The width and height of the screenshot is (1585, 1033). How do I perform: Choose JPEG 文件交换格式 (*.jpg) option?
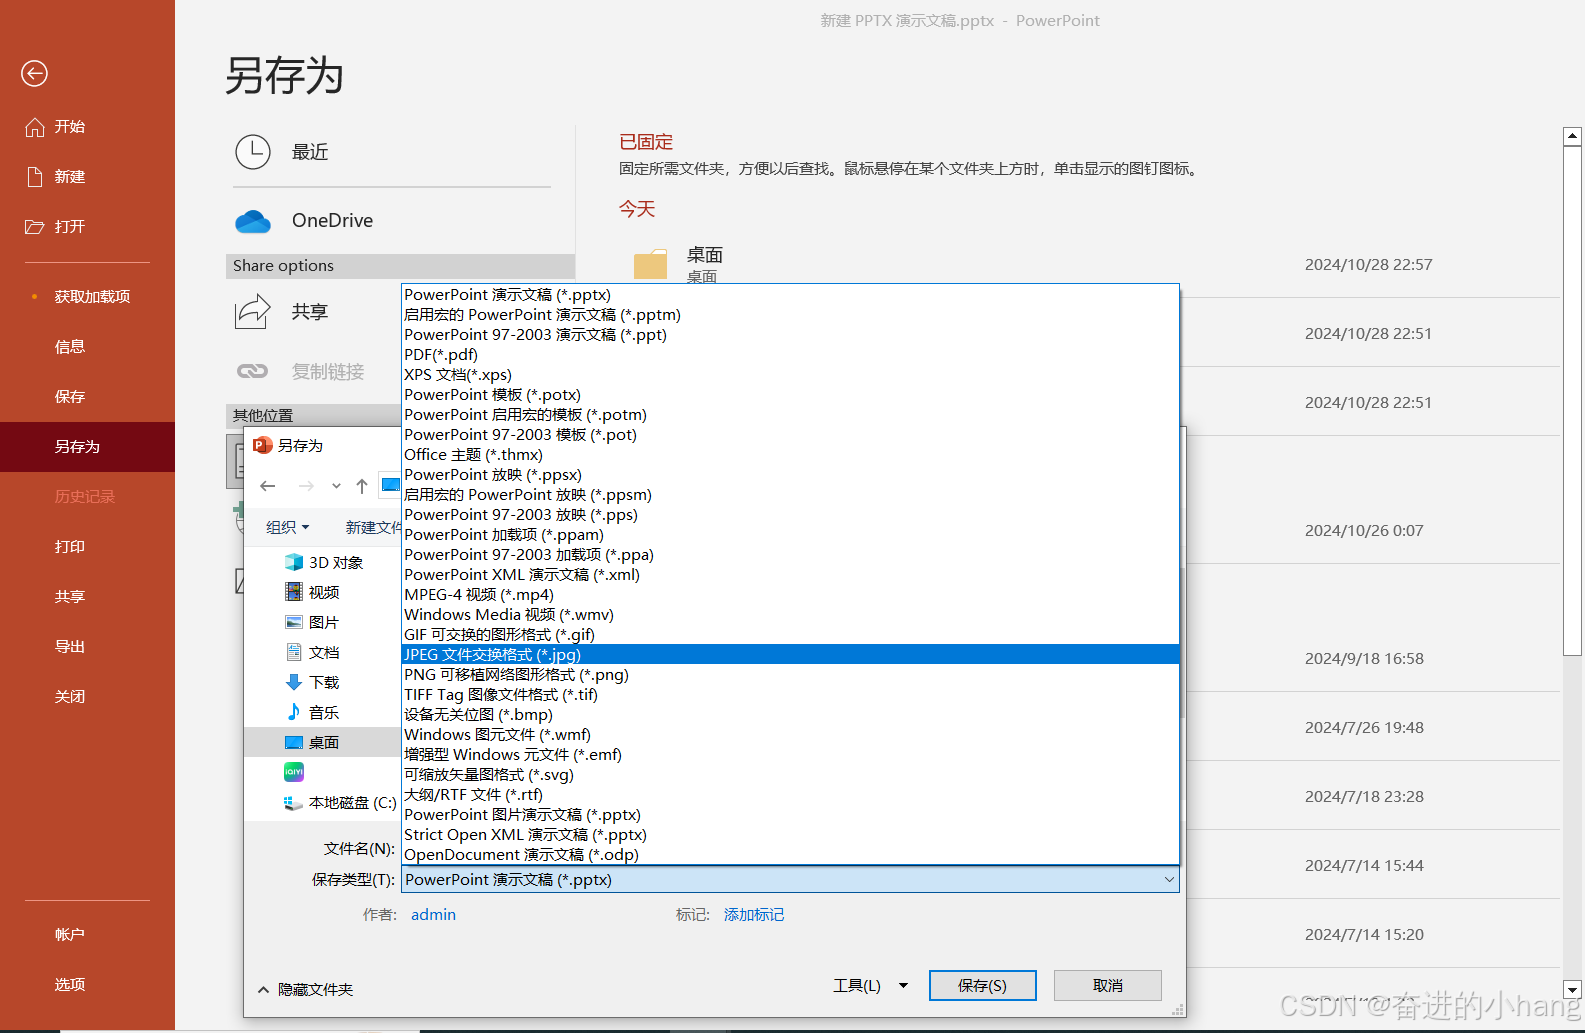click(790, 654)
